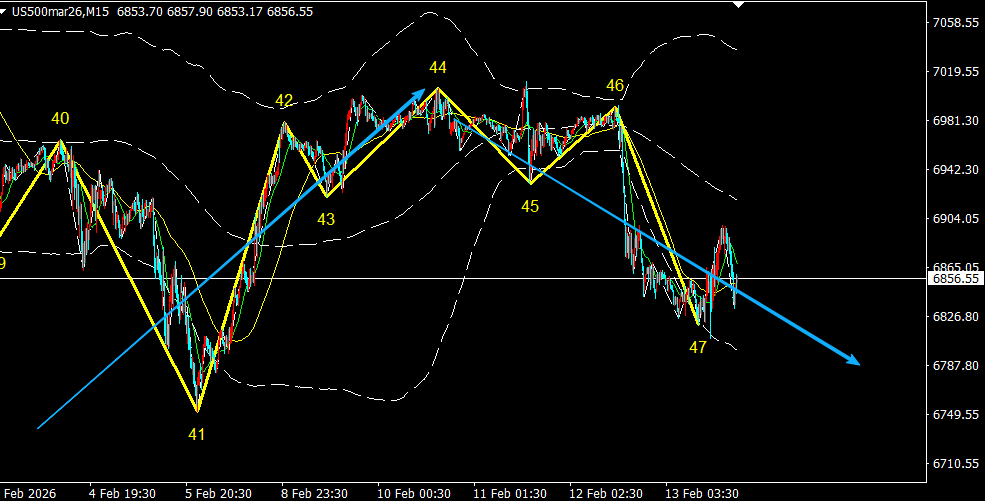The height and width of the screenshot is (501, 985).
Task: Click the current price tag 6856.55
Action: [x=955, y=279]
